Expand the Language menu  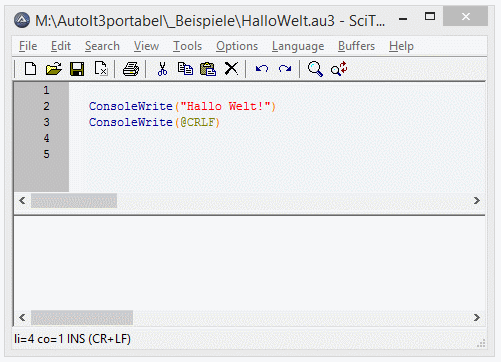(298, 46)
